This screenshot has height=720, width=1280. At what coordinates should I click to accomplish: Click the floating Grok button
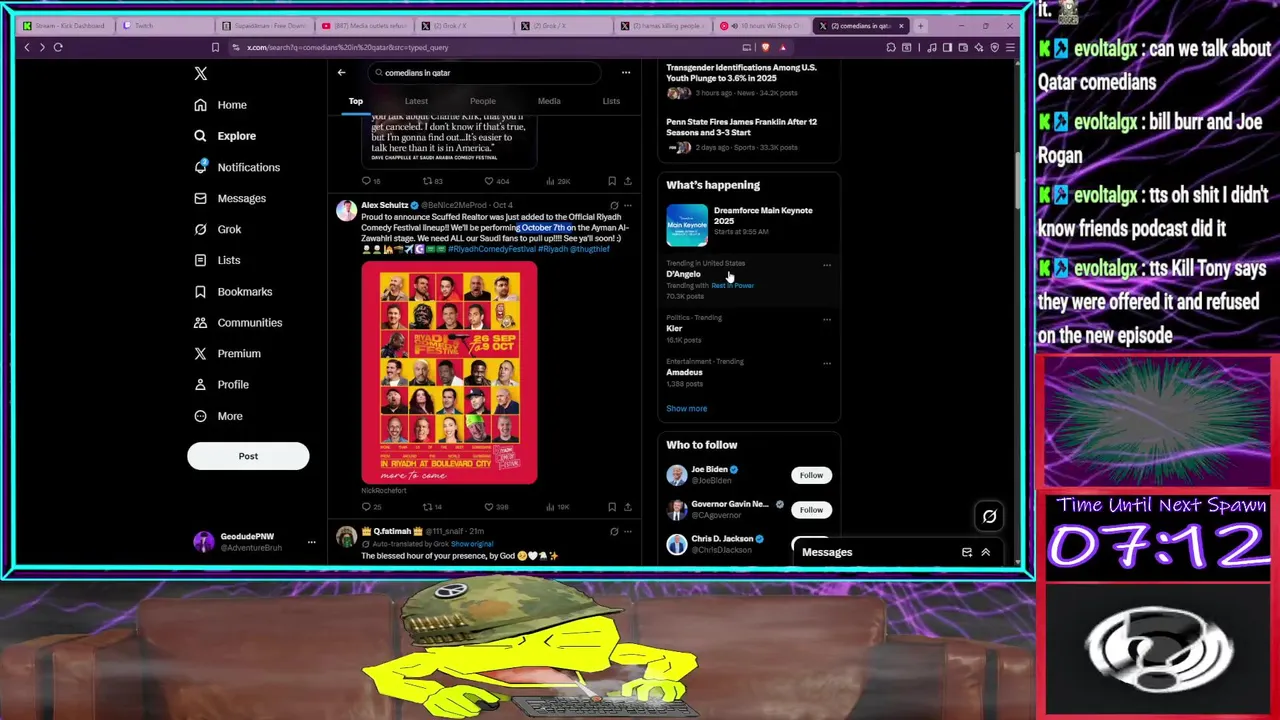click(x=989, y=516)
